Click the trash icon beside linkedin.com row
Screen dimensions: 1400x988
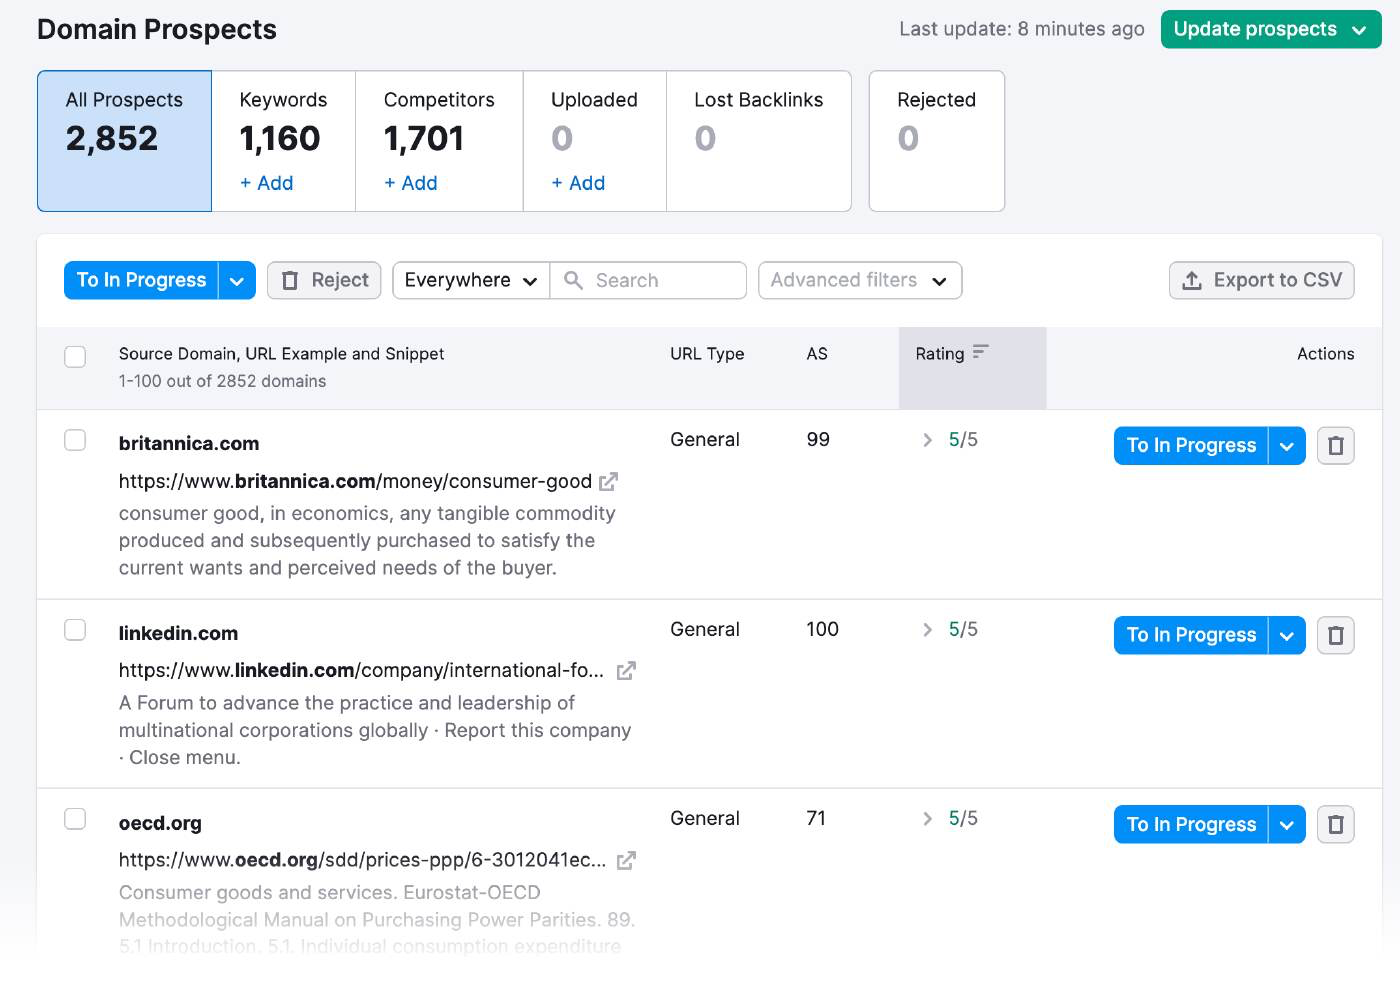(x=1335, y=634)
